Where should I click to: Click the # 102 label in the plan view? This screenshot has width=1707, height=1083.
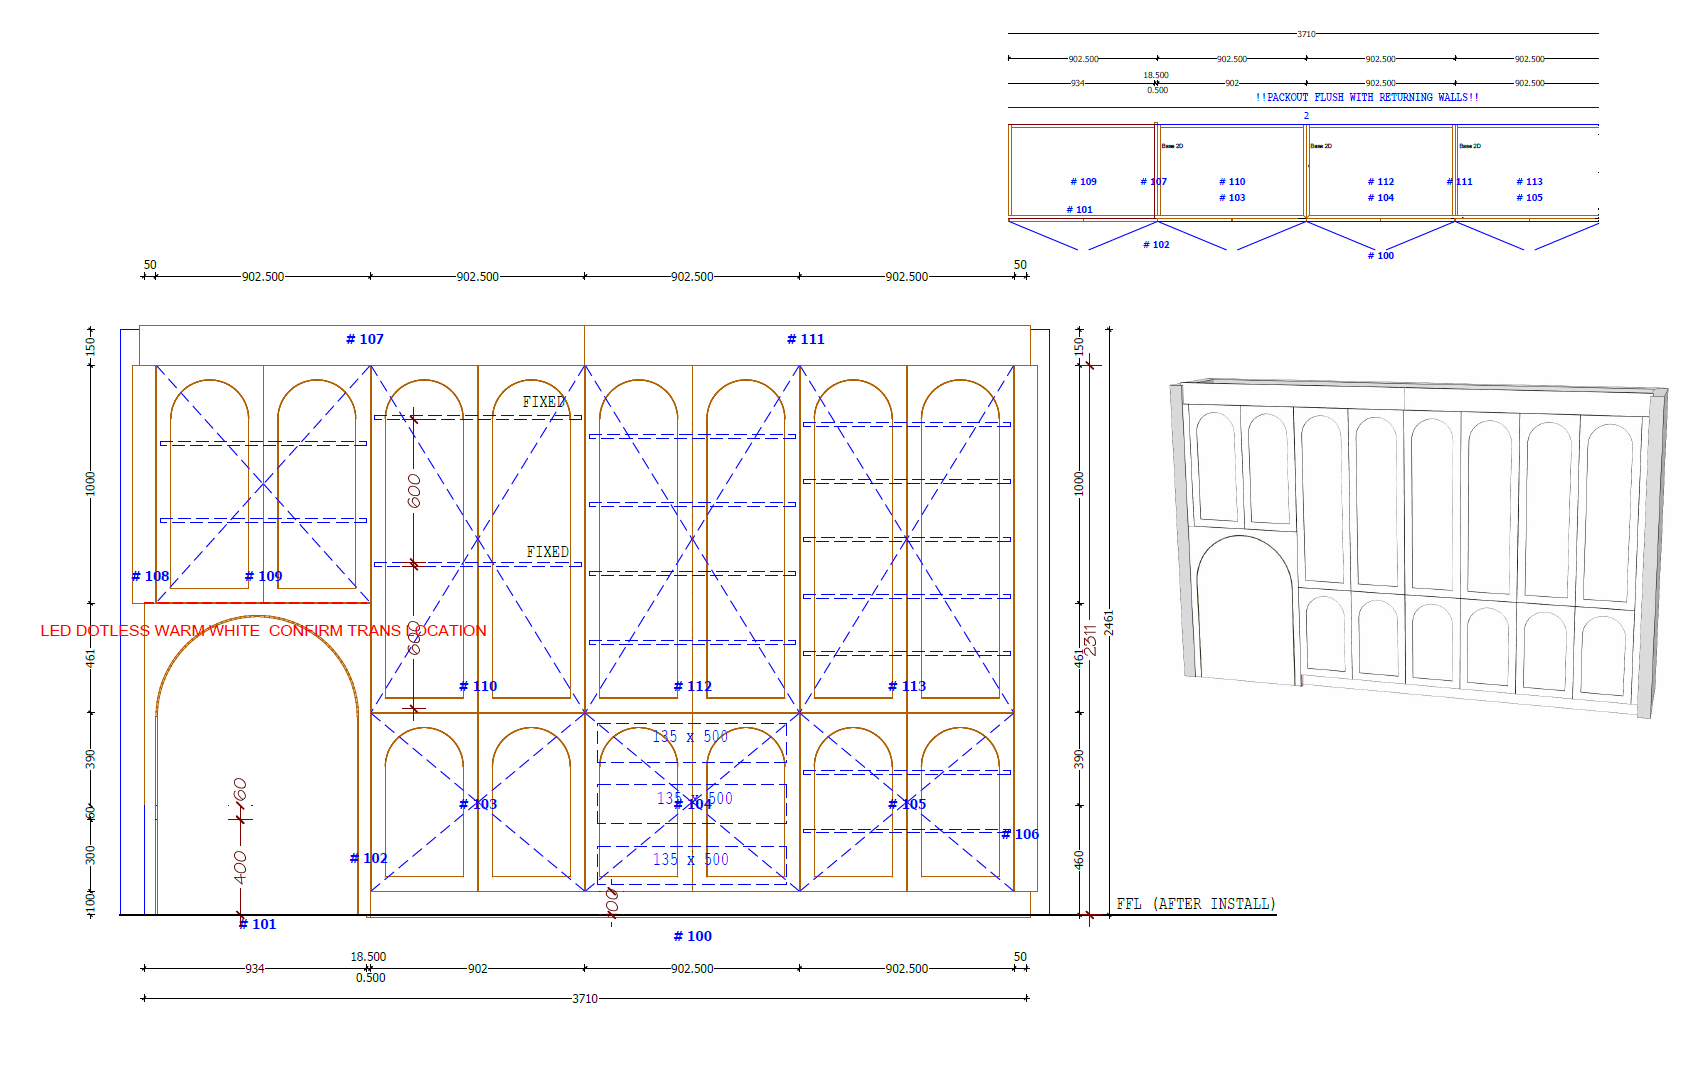pos(1156,244)
